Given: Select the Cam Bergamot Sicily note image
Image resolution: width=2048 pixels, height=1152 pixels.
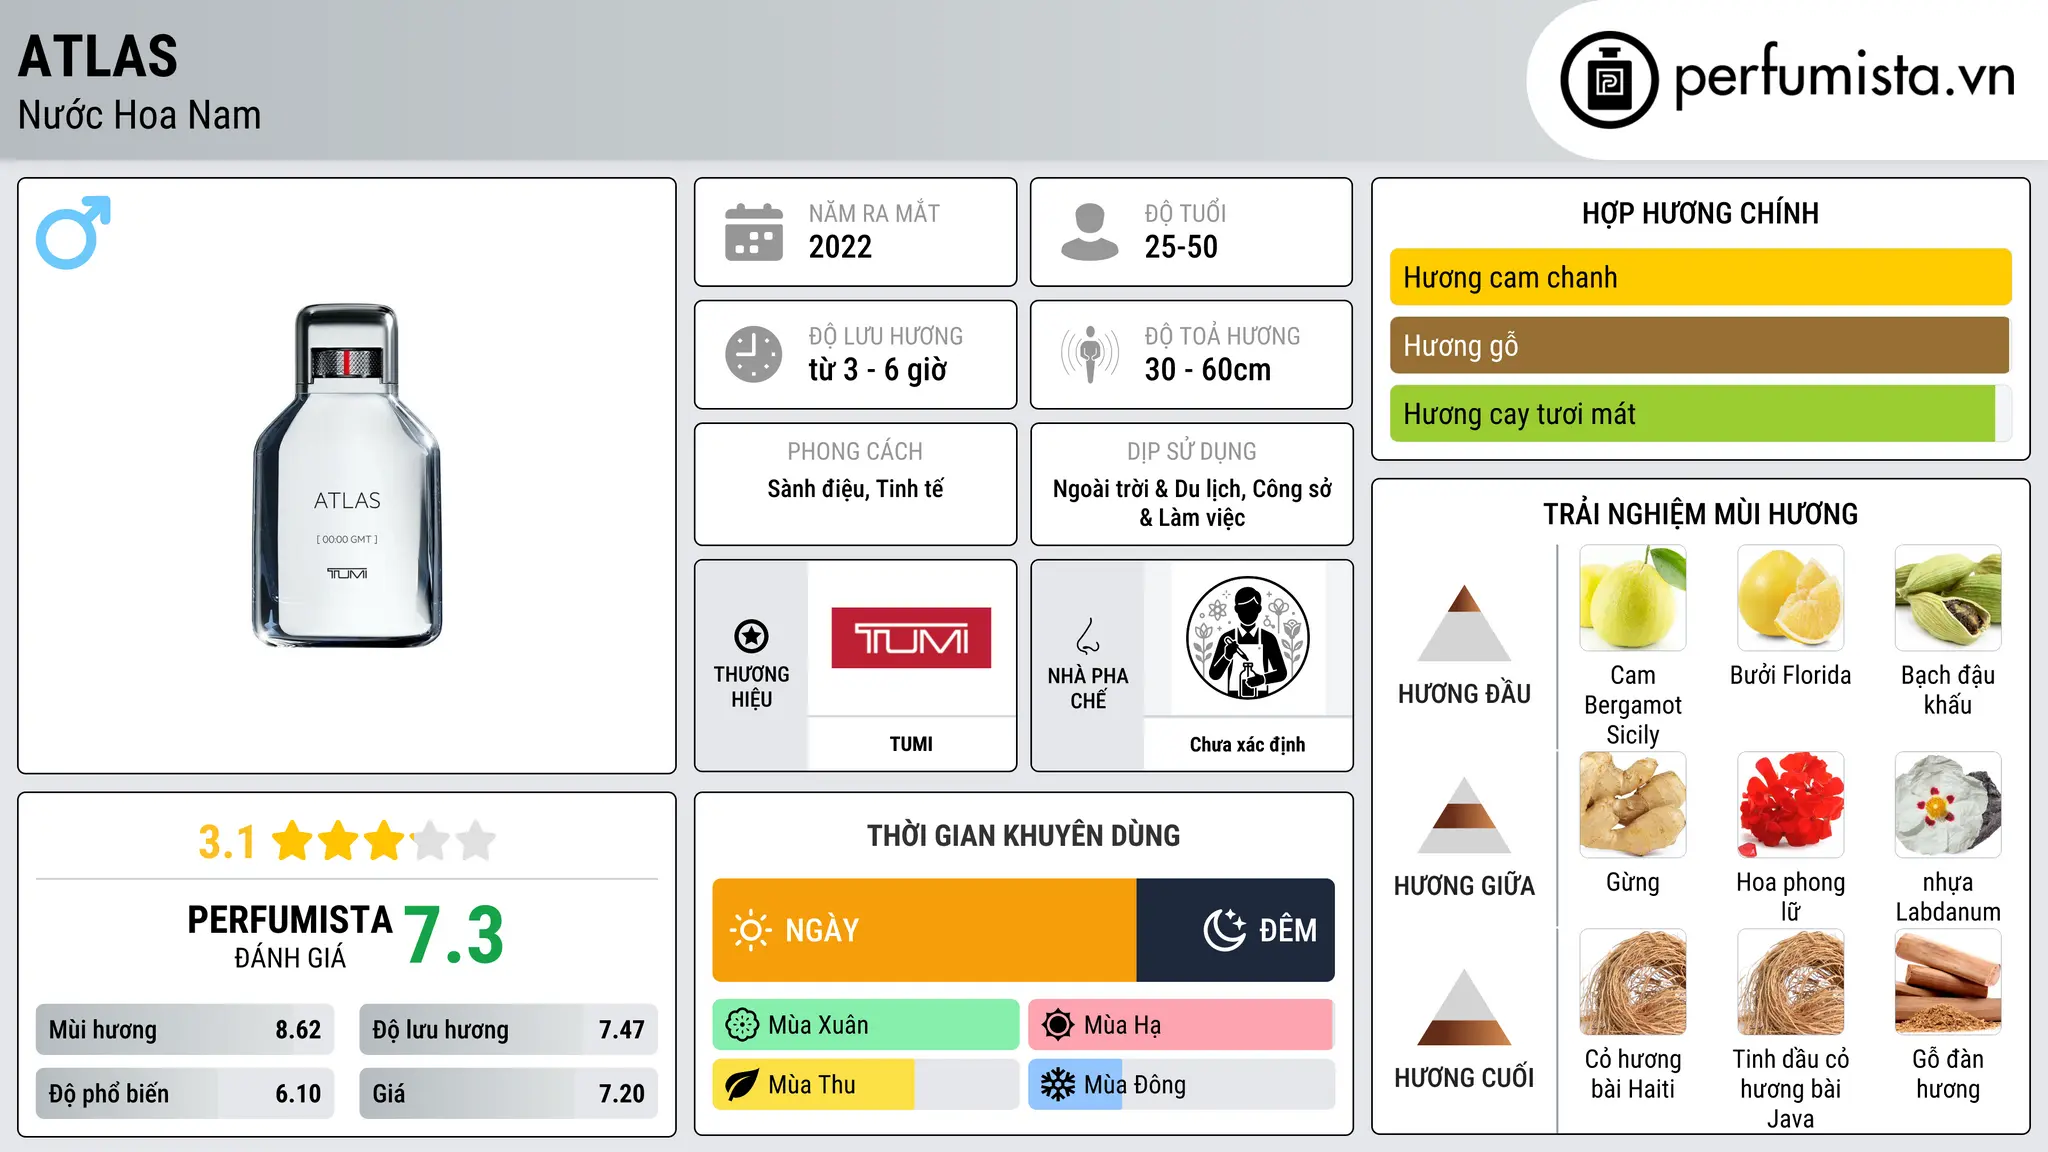Looking at the screenshot, I should coord(1633,598).
